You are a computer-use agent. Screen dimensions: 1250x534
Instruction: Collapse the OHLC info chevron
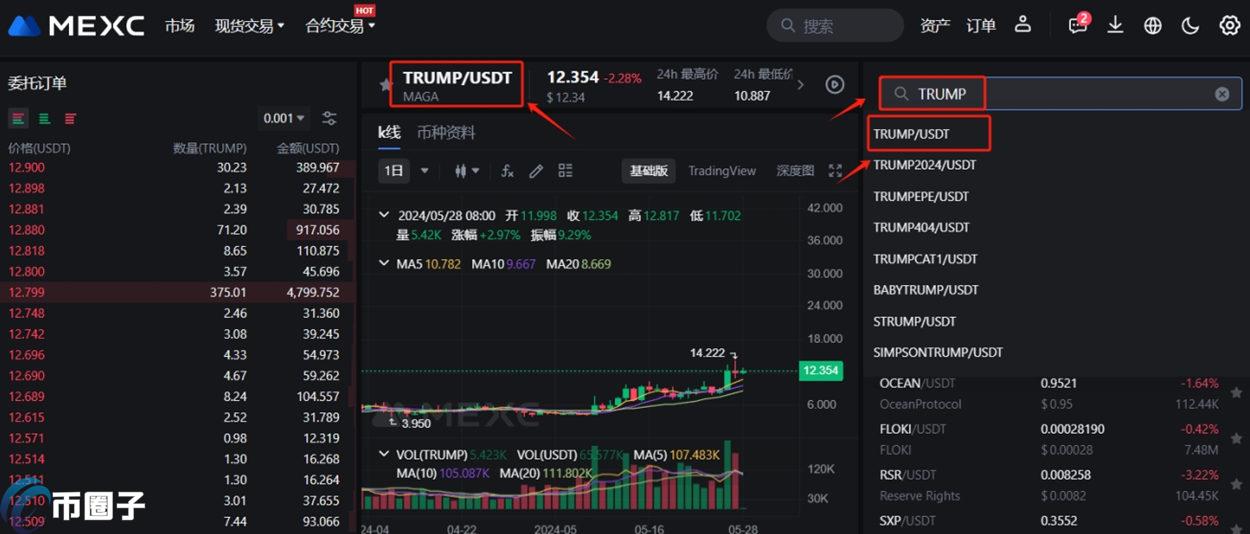385,215
